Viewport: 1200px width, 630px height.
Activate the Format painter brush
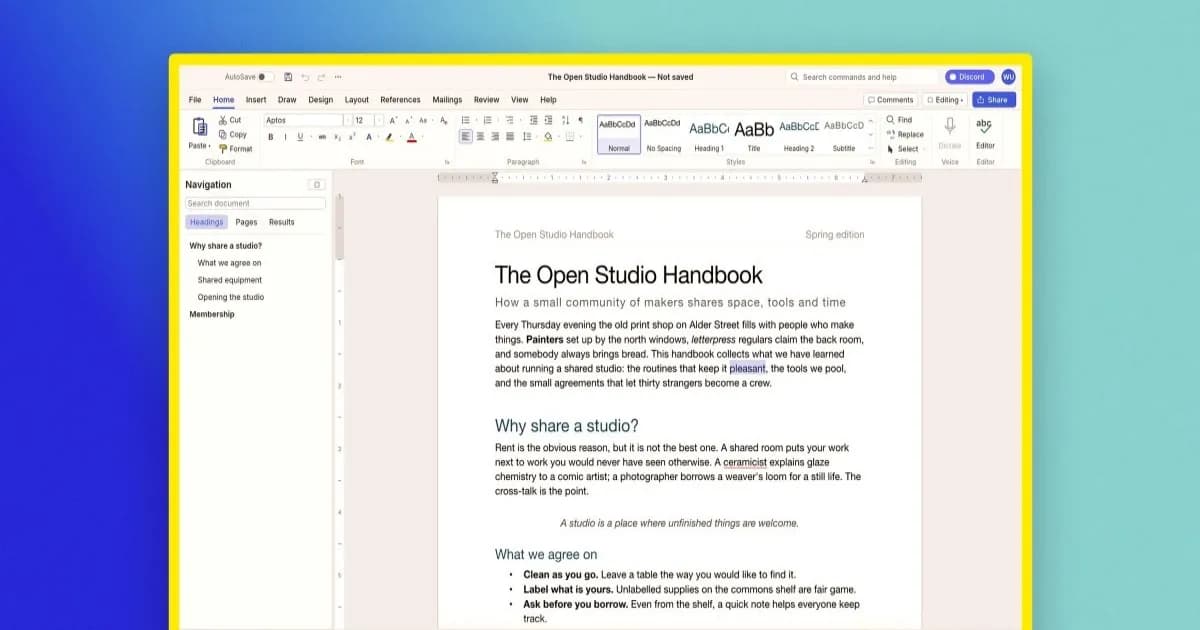click(x=223, y=148)
